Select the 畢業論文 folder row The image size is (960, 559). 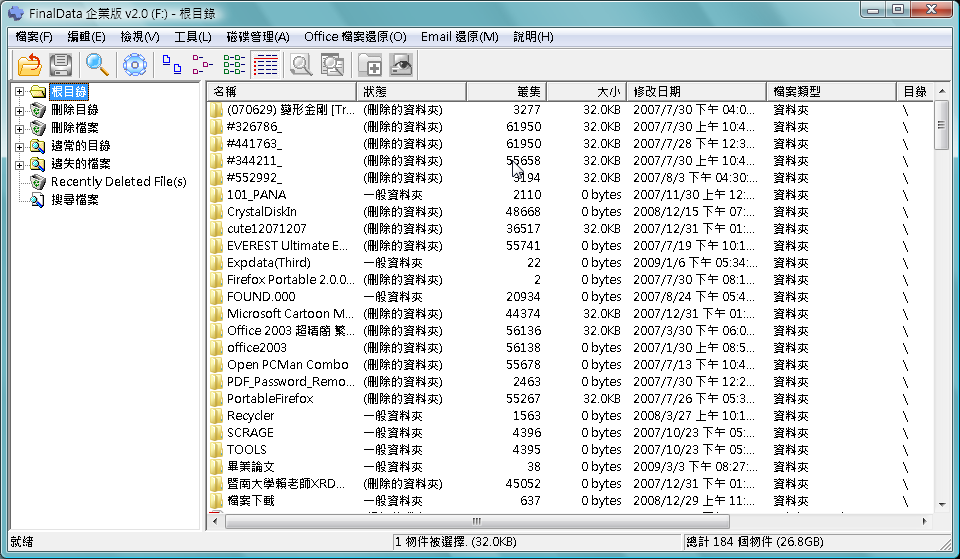(569, 467)
